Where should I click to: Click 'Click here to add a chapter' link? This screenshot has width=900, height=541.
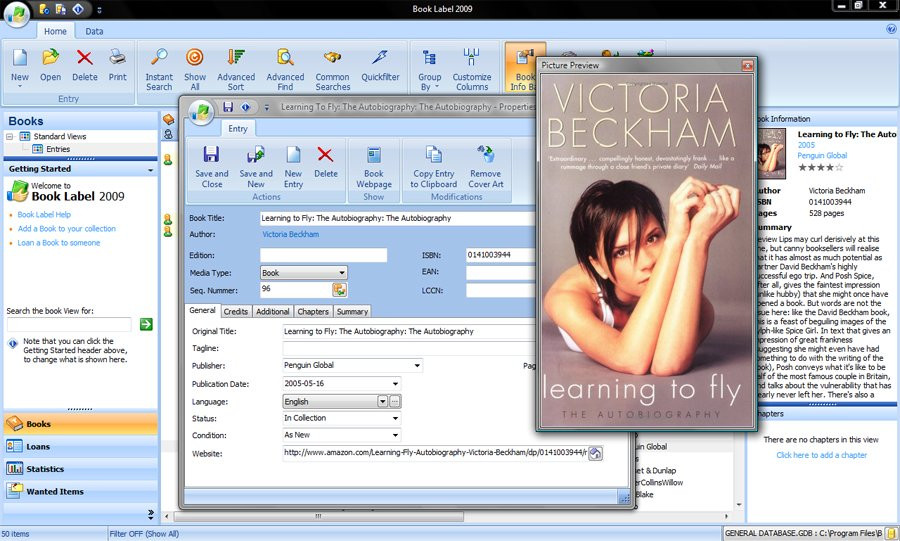(x=821, y=455)
